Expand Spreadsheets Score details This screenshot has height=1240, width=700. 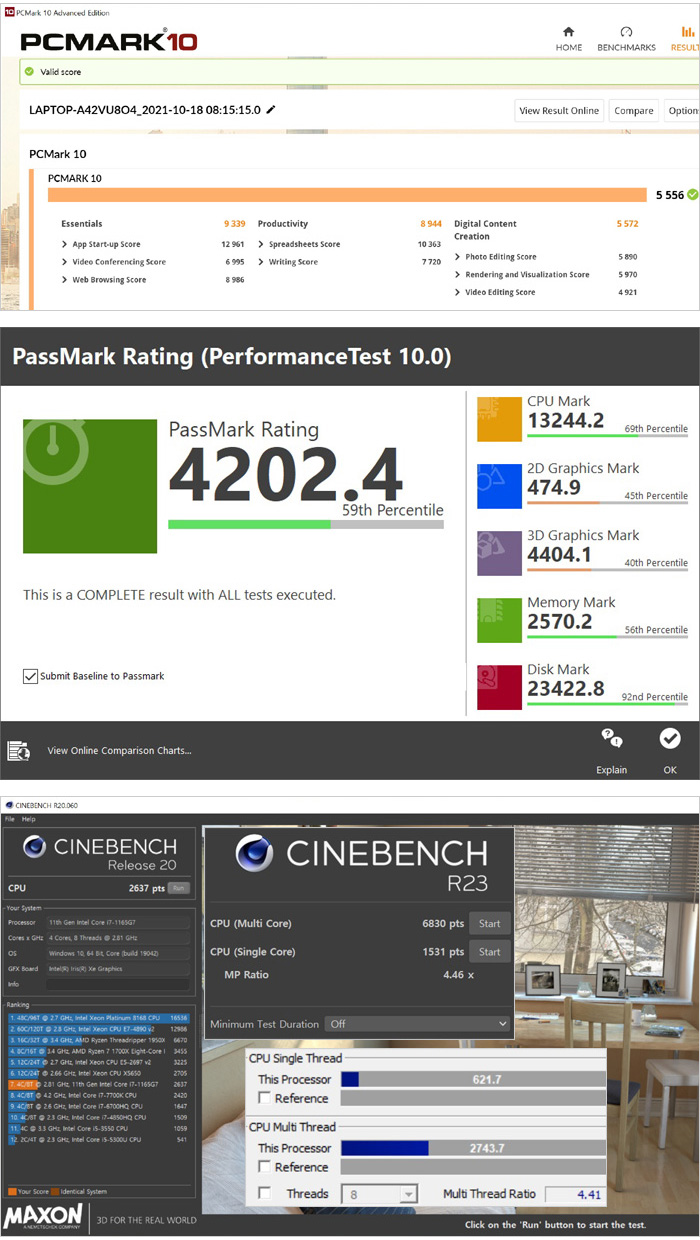click(262, 244)
